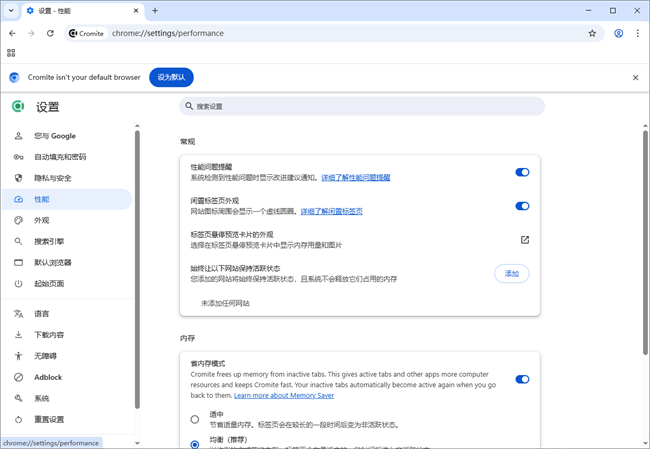Open the tab search dropdown arrow
This screenshot has width=650, height=449.
pos(11,10)
